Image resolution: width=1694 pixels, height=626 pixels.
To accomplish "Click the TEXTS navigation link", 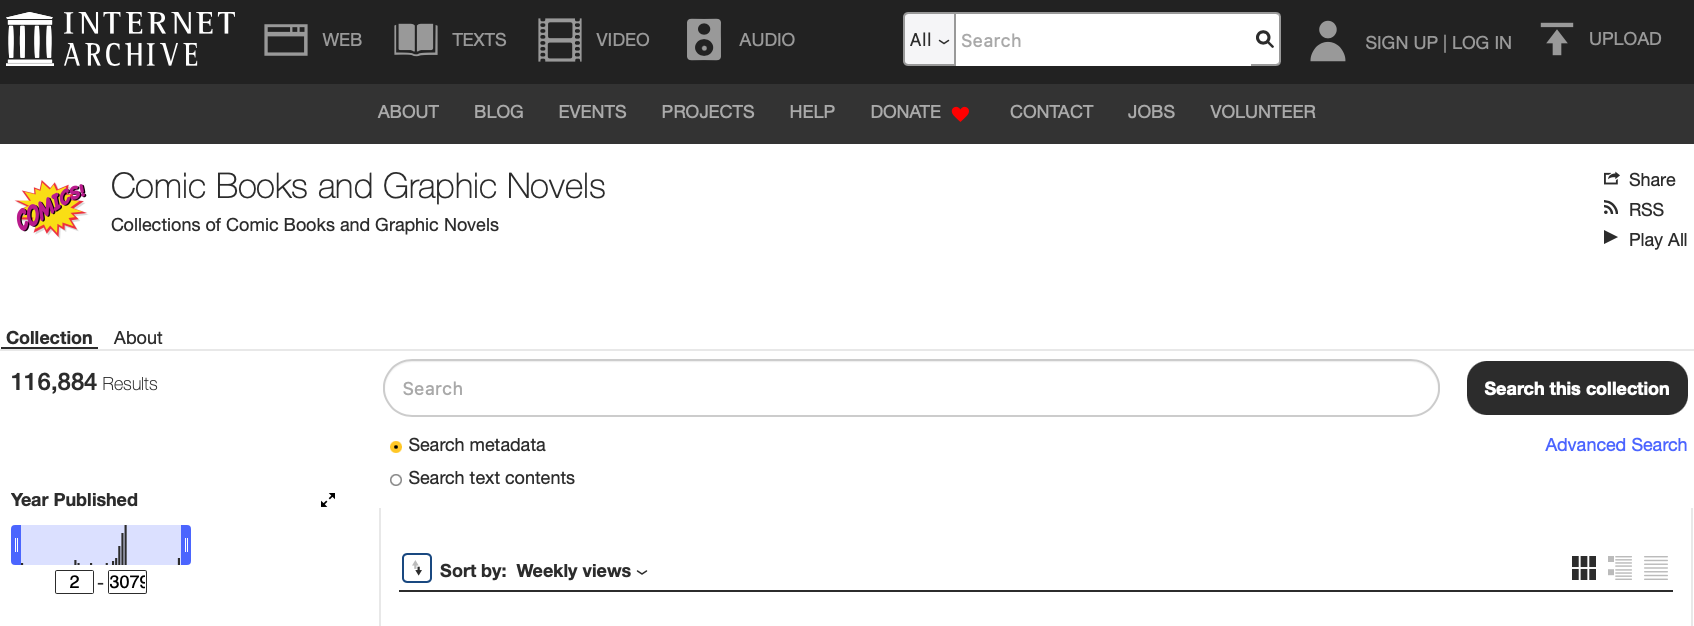I will 479,40.
